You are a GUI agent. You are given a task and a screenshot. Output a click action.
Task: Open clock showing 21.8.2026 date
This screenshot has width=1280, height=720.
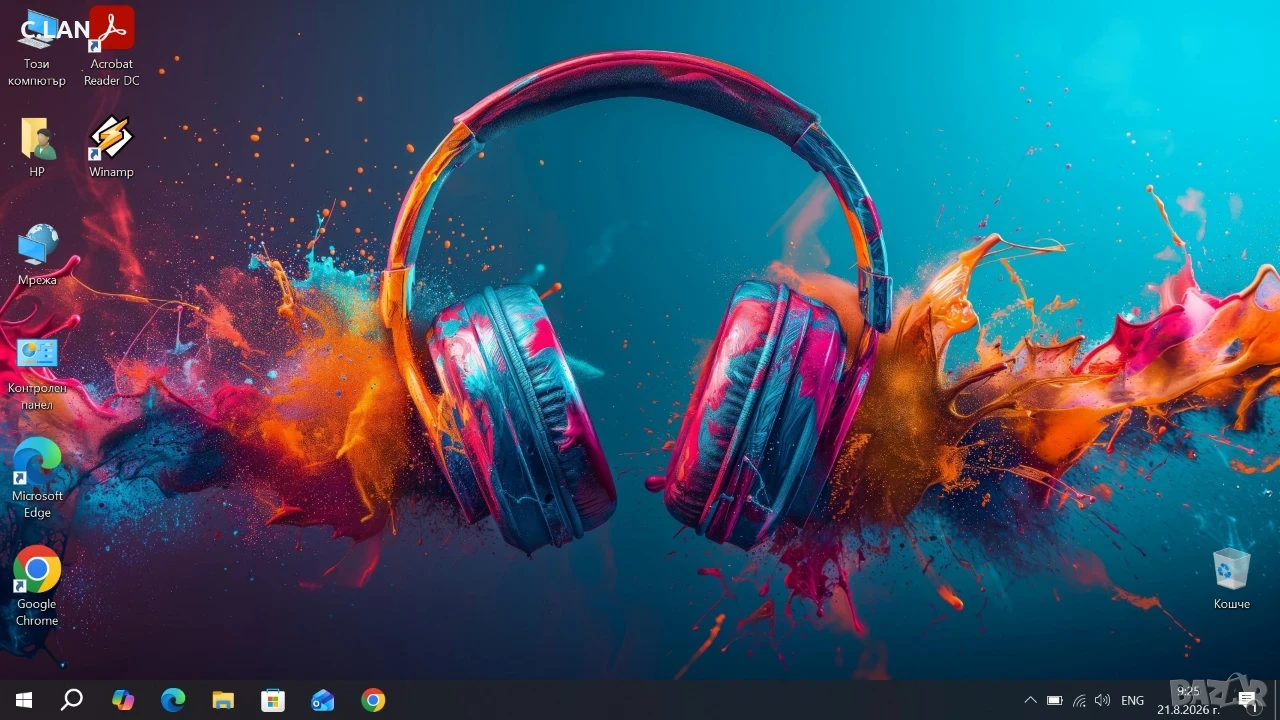[1188, 700]
